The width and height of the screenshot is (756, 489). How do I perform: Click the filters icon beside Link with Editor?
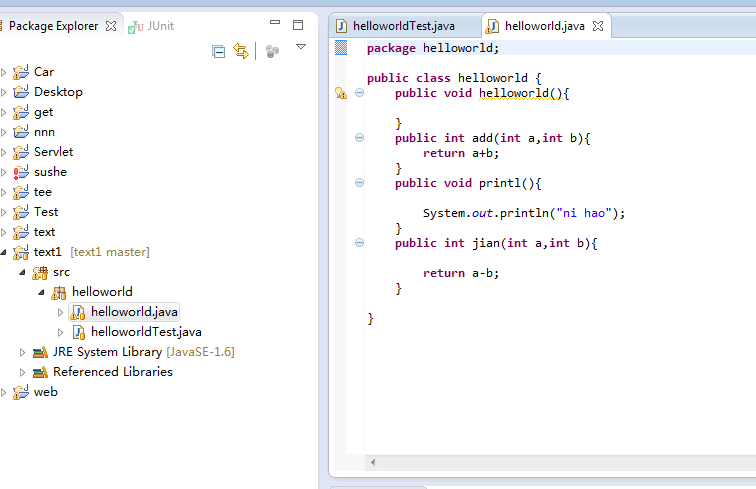[x=272, y=51]
